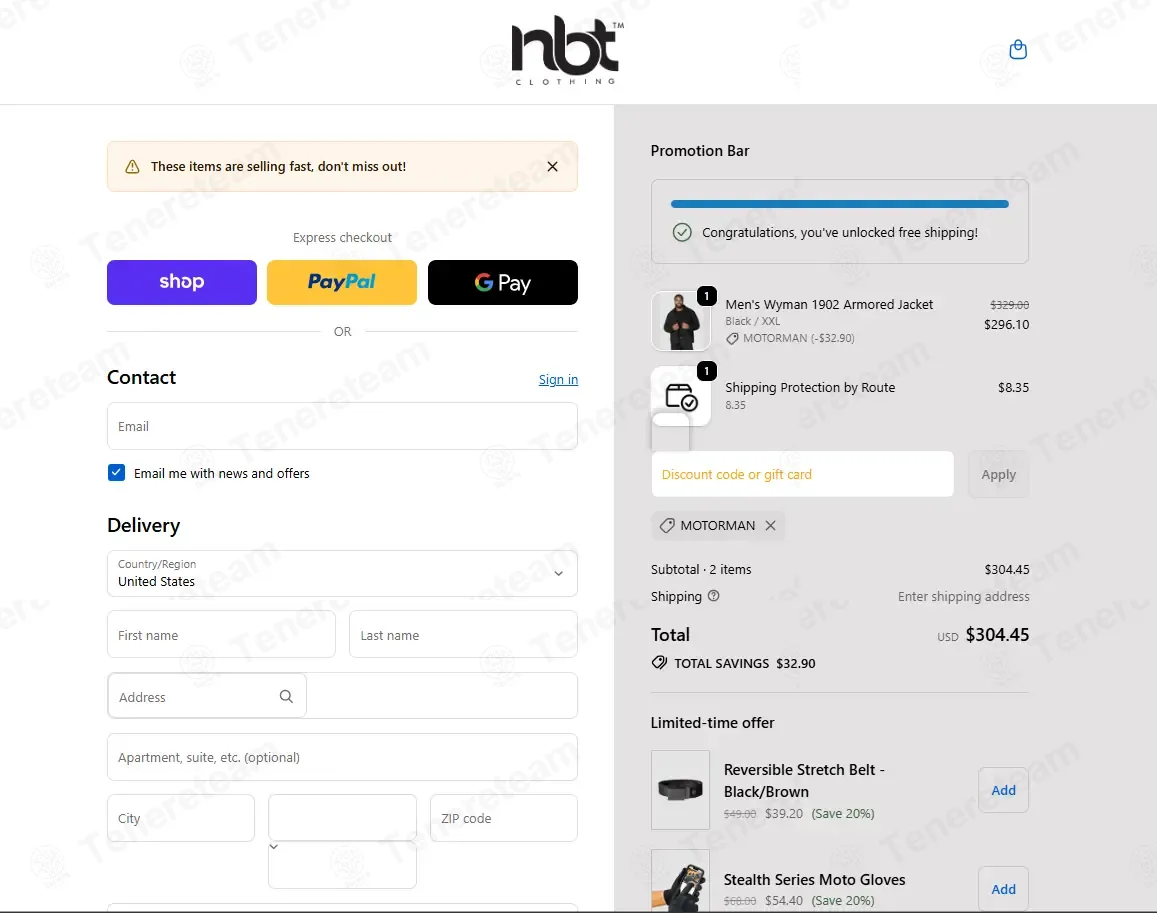1157x913 pixels.
Task: Click the MOTORMAN tag icon under jacket
Action: (732, 339)
